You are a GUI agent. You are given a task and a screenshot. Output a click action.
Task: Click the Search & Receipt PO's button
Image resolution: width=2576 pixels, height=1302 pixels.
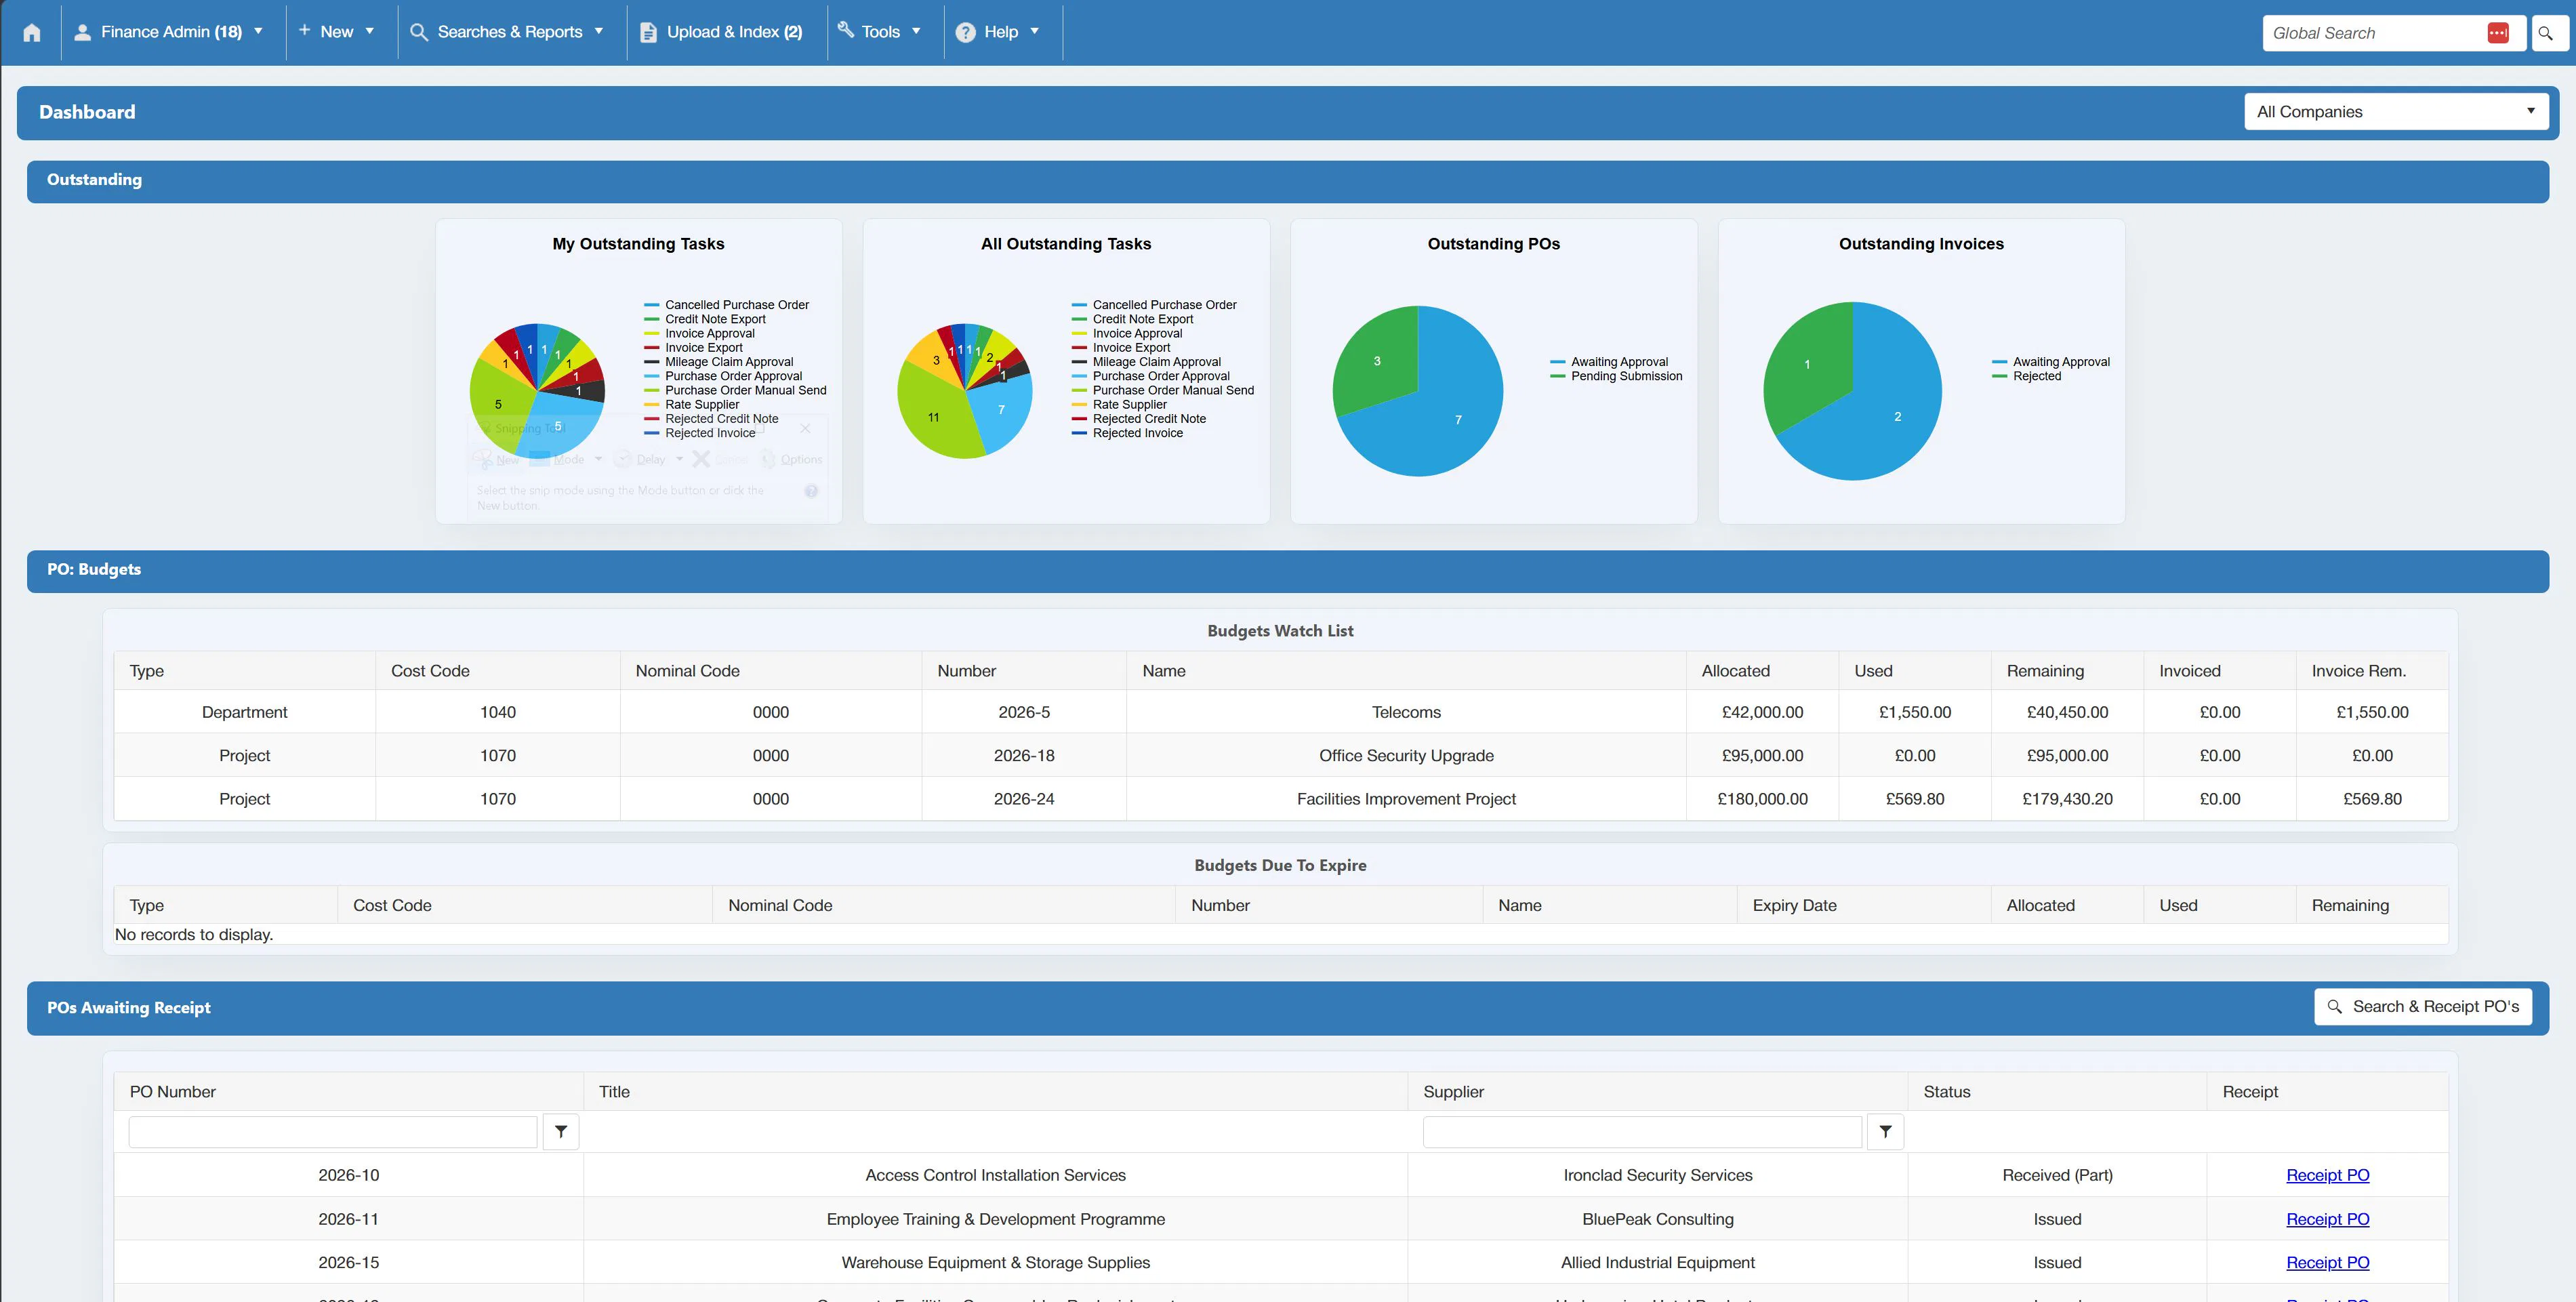pos(2423,1007)
